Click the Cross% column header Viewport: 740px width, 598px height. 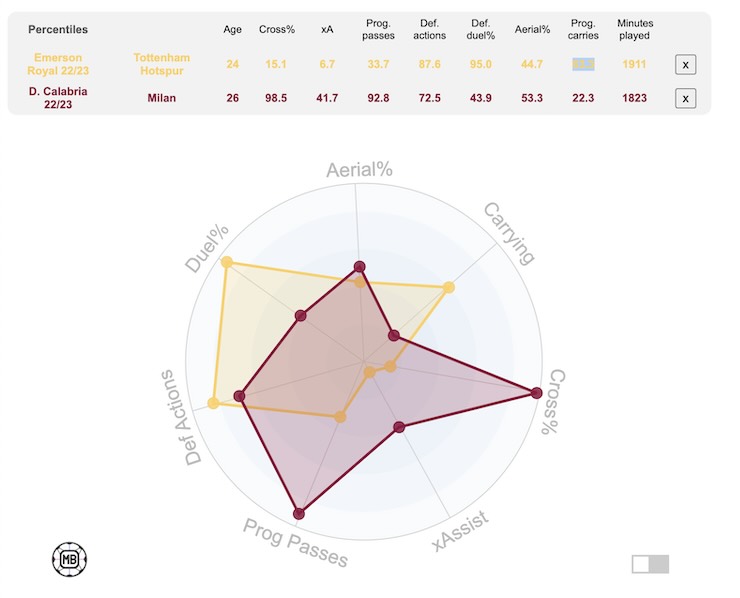[x=278, y=29]
